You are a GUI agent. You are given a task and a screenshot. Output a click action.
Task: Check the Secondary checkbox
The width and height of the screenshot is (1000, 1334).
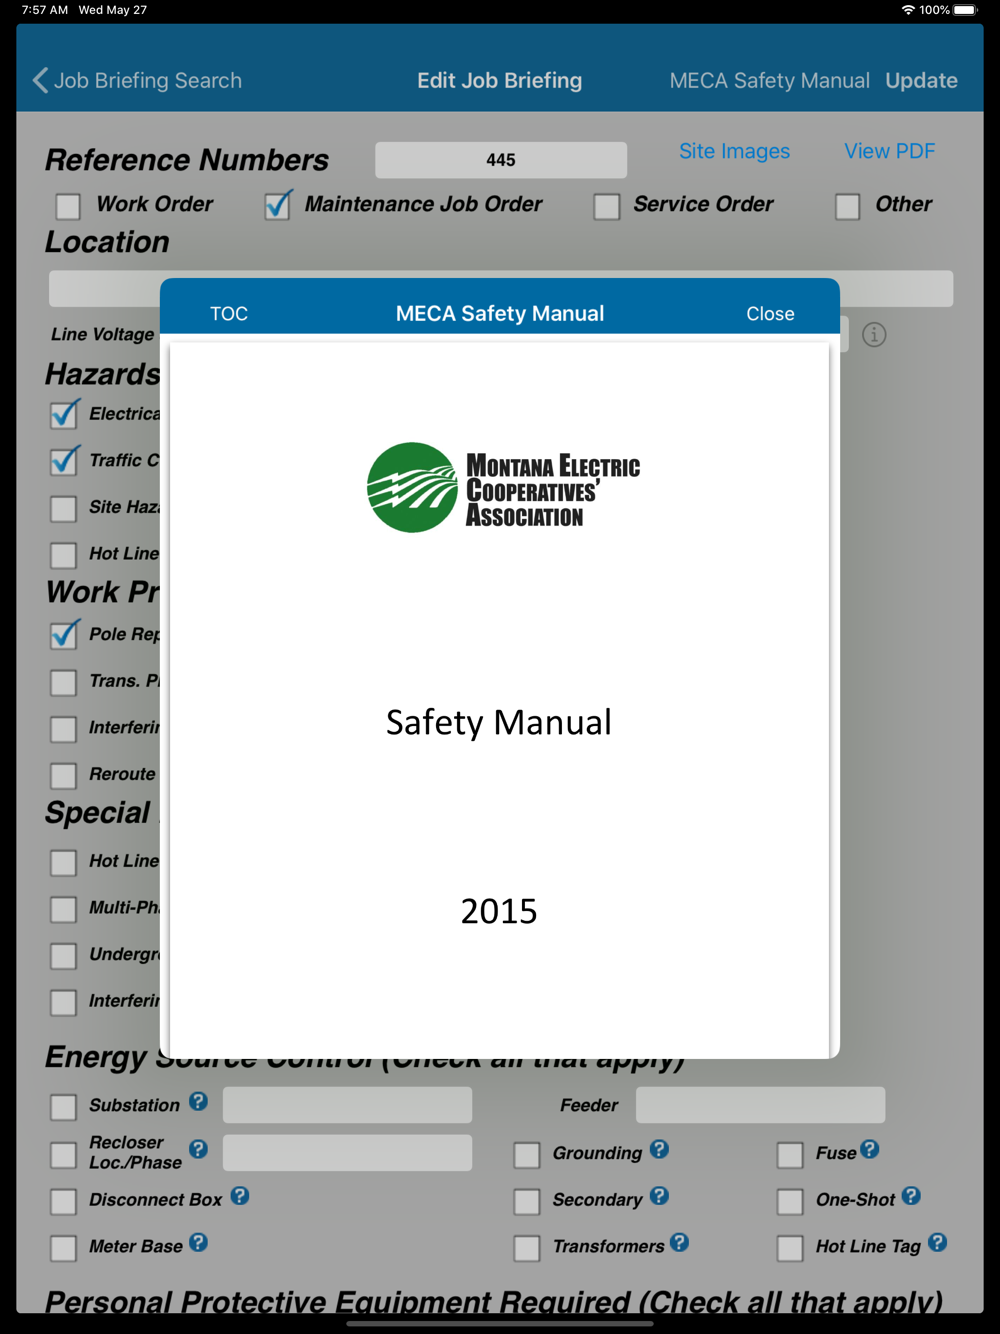tap(526, 1201)
